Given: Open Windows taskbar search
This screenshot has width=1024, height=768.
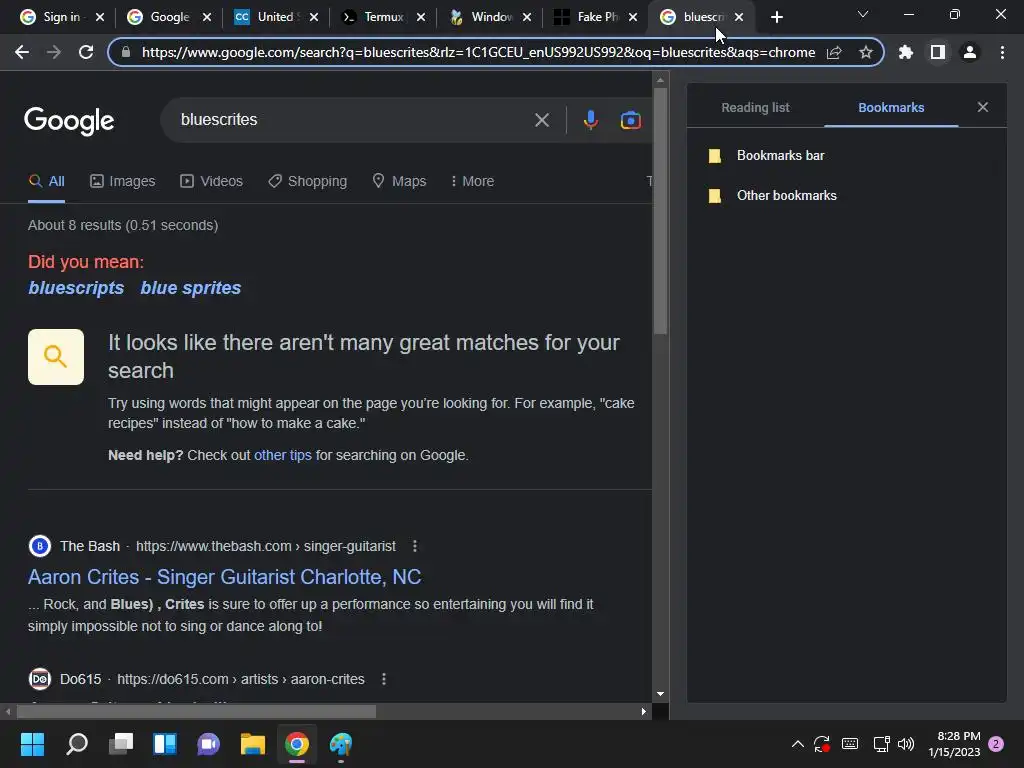Looking at the screenshot, I should [77, 744].
